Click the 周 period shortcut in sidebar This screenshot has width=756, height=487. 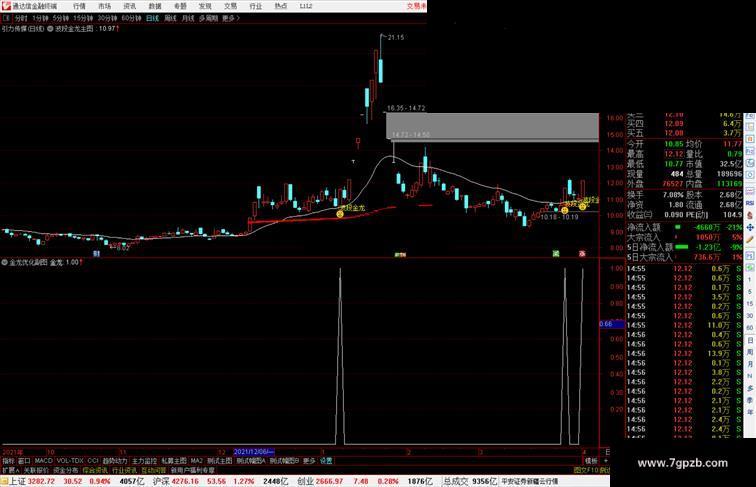coord(750,352)
